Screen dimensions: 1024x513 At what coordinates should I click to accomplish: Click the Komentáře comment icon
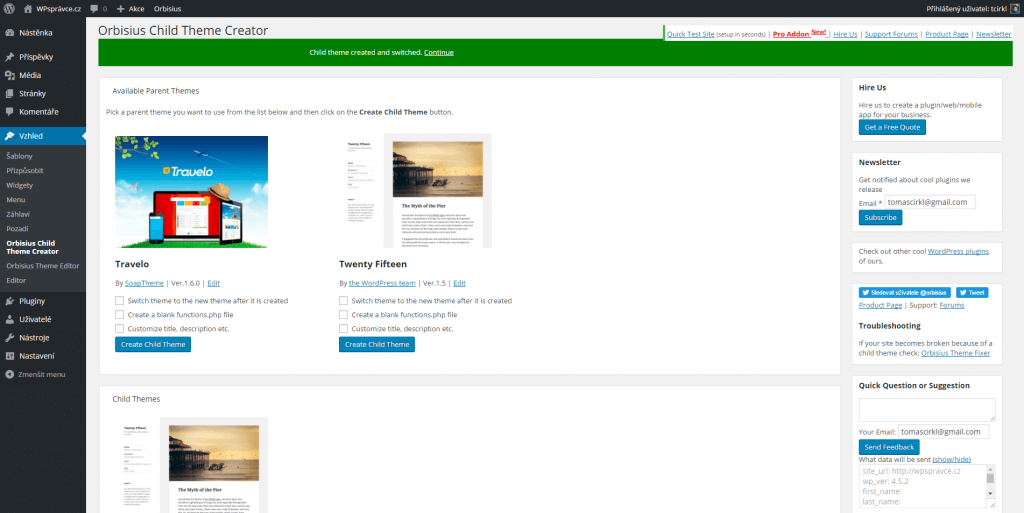pos(9,112)
